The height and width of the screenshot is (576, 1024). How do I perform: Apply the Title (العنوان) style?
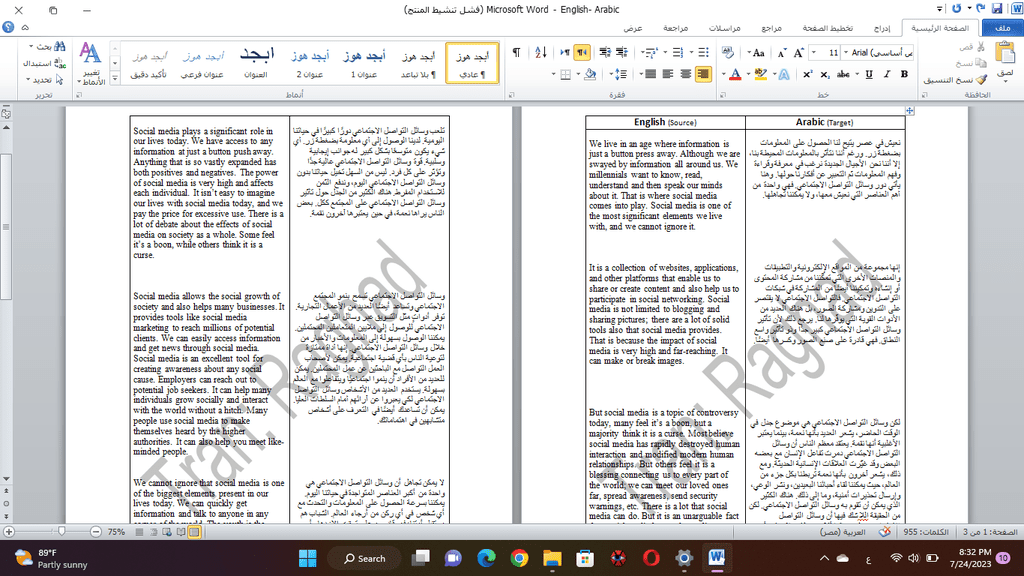256,63
